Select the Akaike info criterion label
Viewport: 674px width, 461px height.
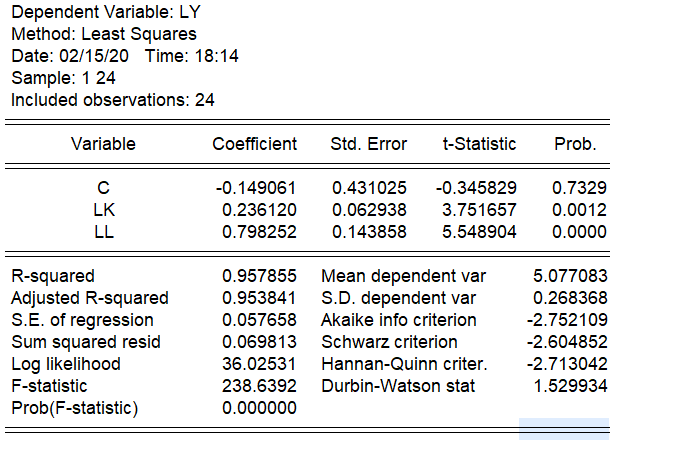(x=399, y=320)
